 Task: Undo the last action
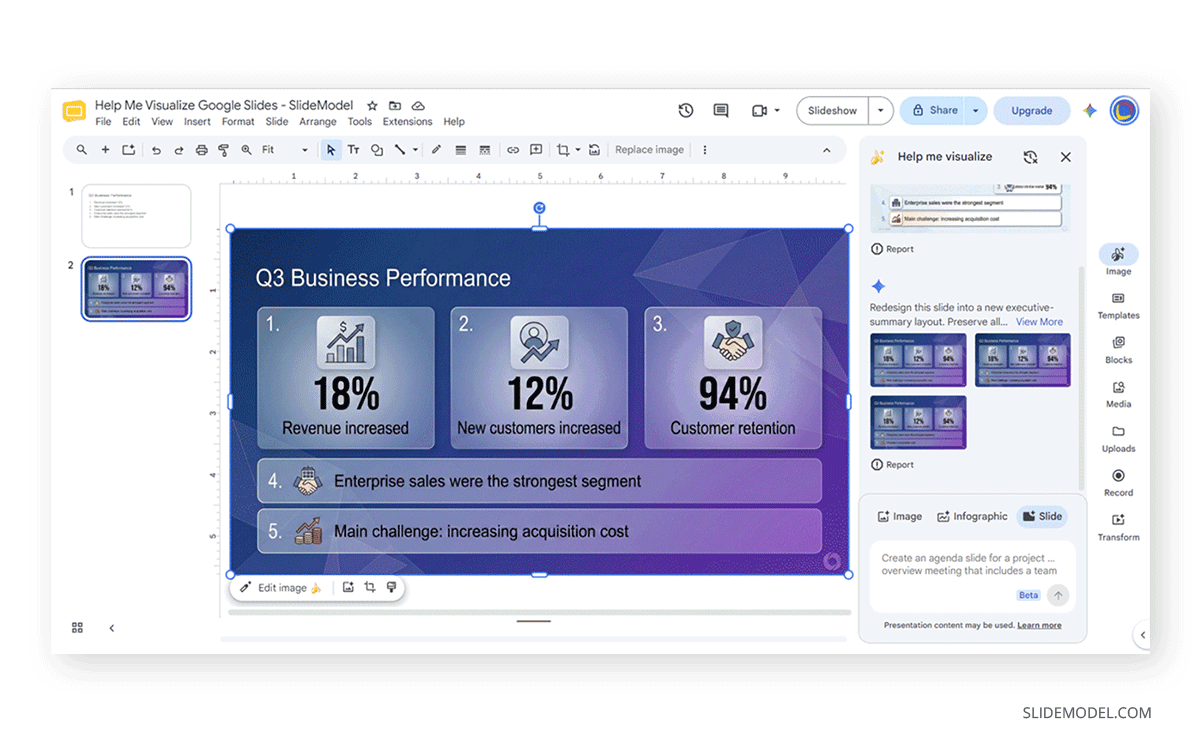tap(156, 150)
